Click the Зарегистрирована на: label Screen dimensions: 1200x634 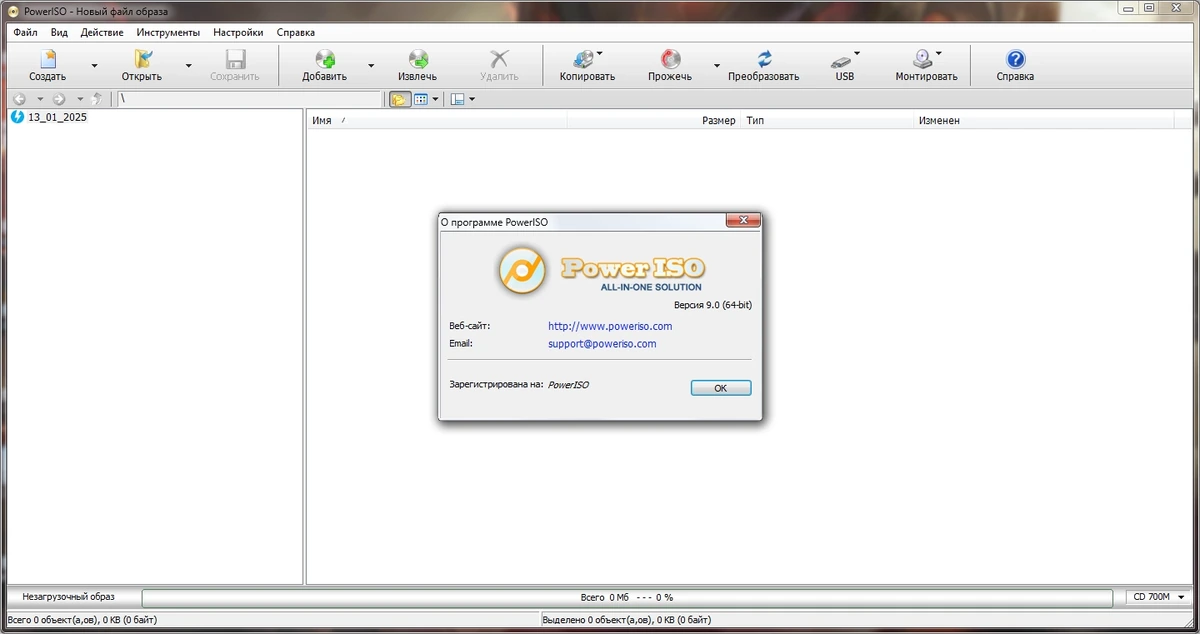point(497,383)
